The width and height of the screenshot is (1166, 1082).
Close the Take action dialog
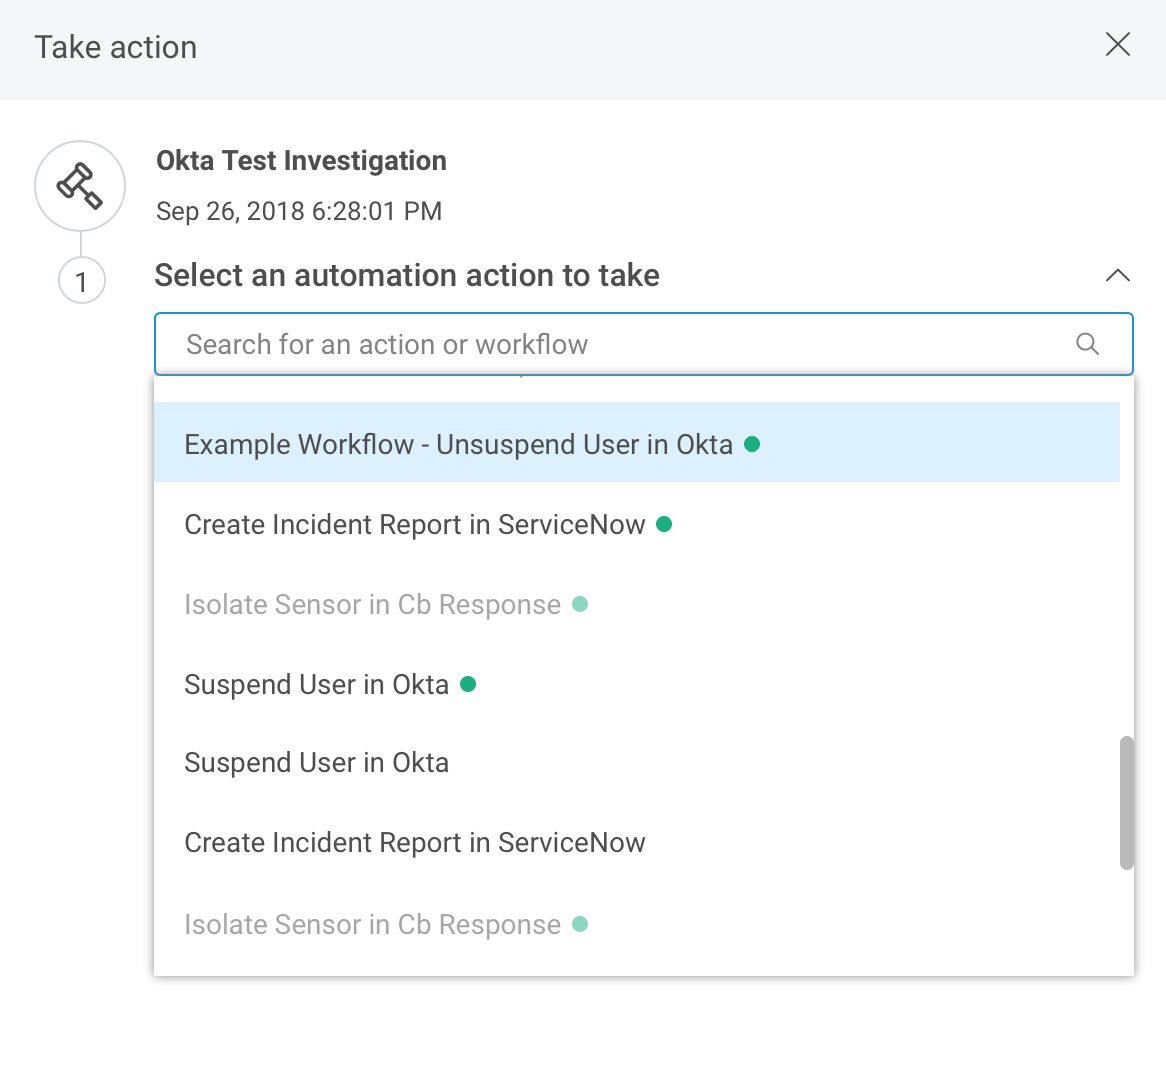click(1118, 45)
